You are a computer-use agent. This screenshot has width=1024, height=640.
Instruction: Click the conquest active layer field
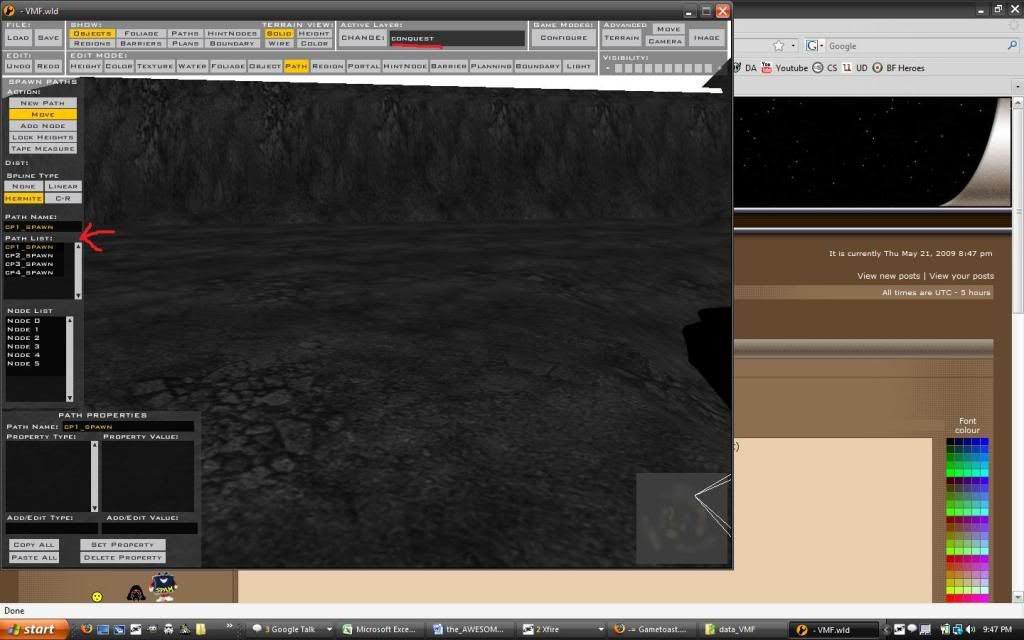[457, 39]
